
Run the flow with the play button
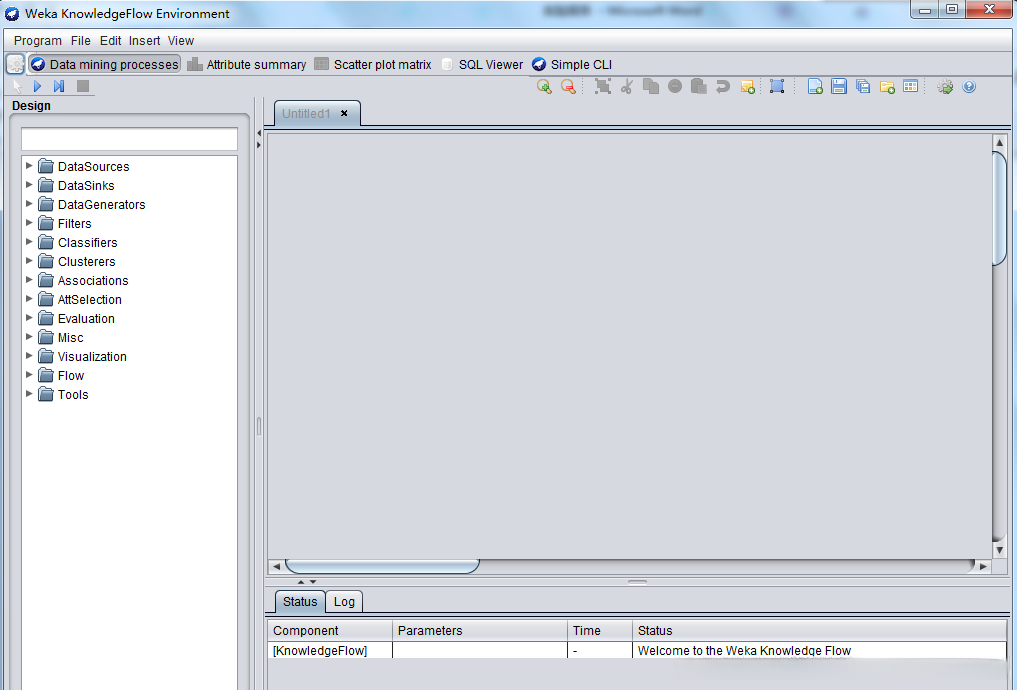38,86
